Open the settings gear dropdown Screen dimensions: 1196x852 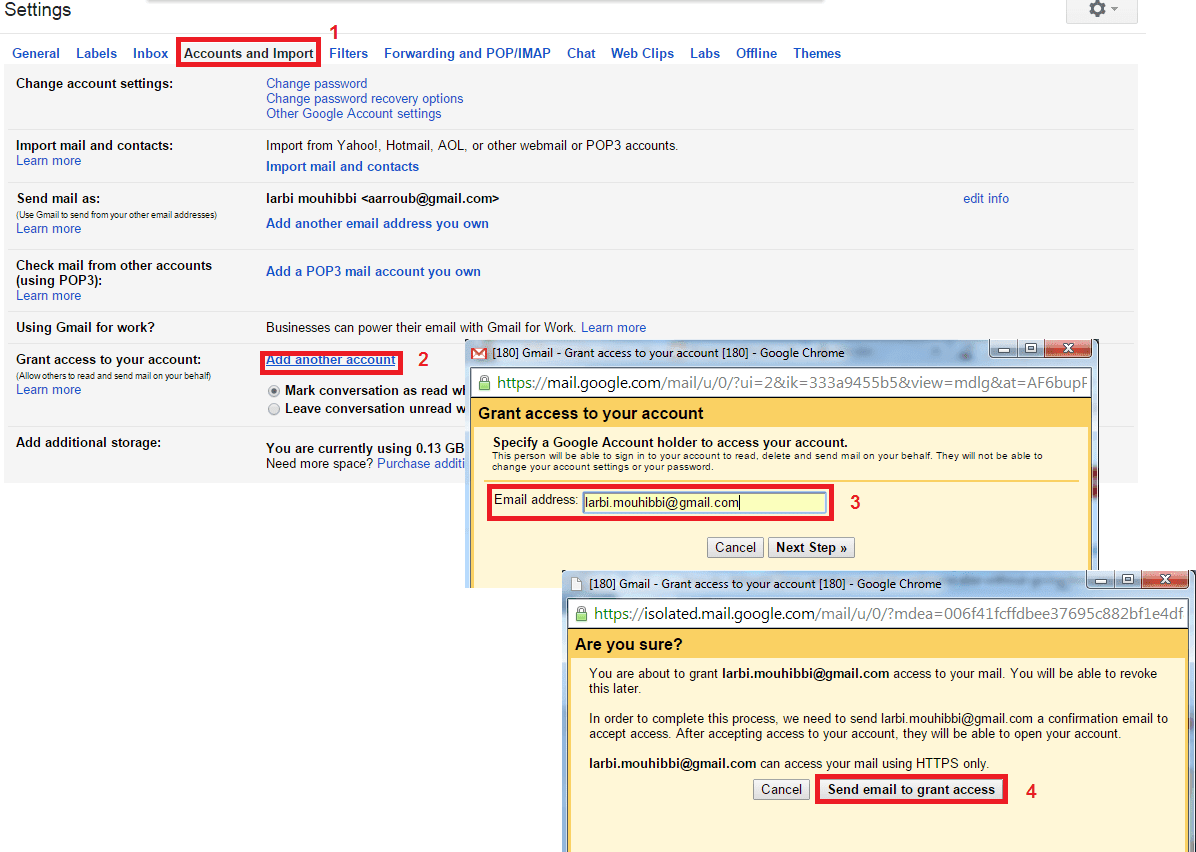point(1101,10)
